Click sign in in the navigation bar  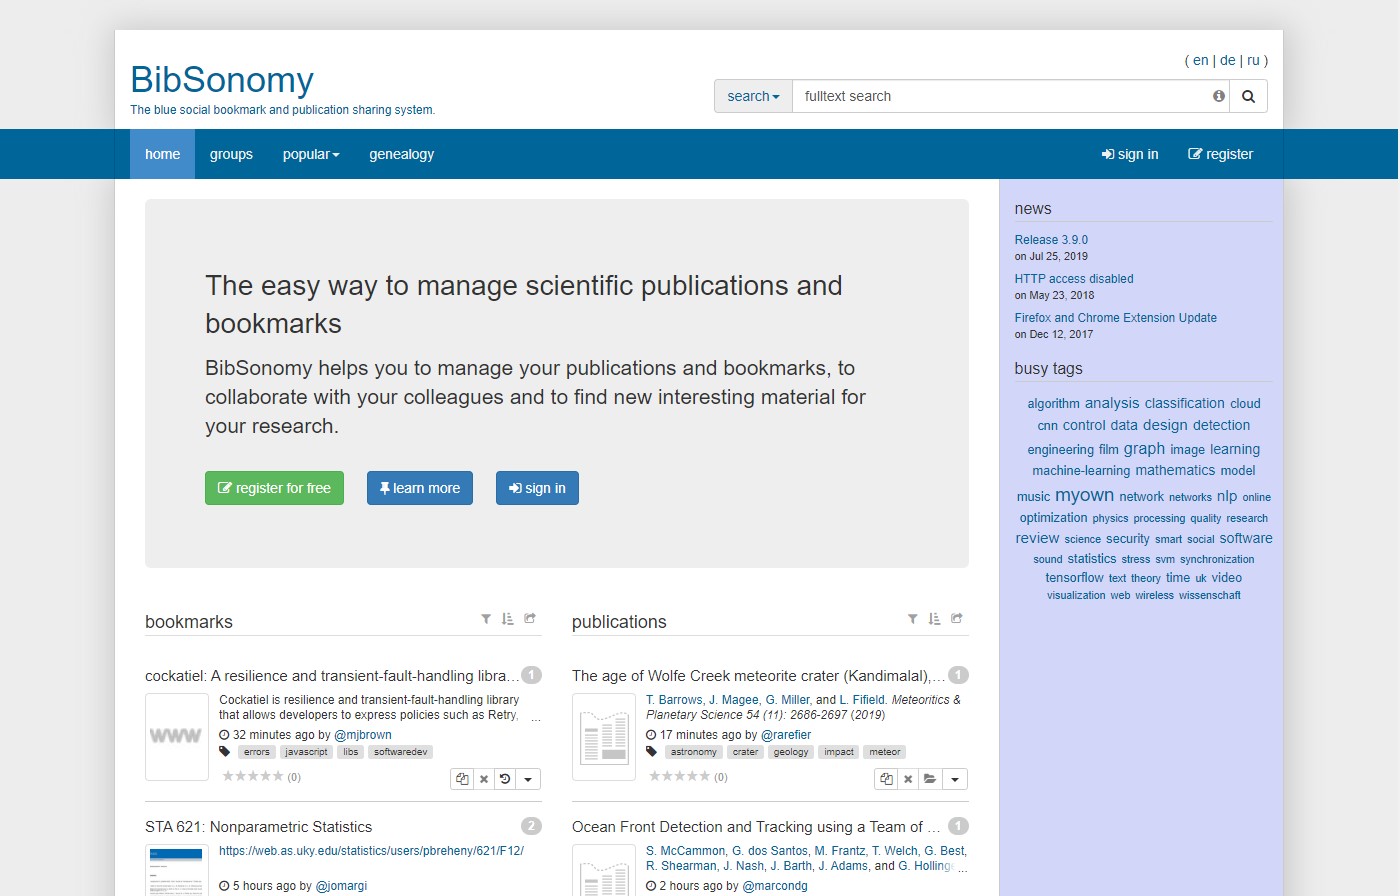point(1130,154)
